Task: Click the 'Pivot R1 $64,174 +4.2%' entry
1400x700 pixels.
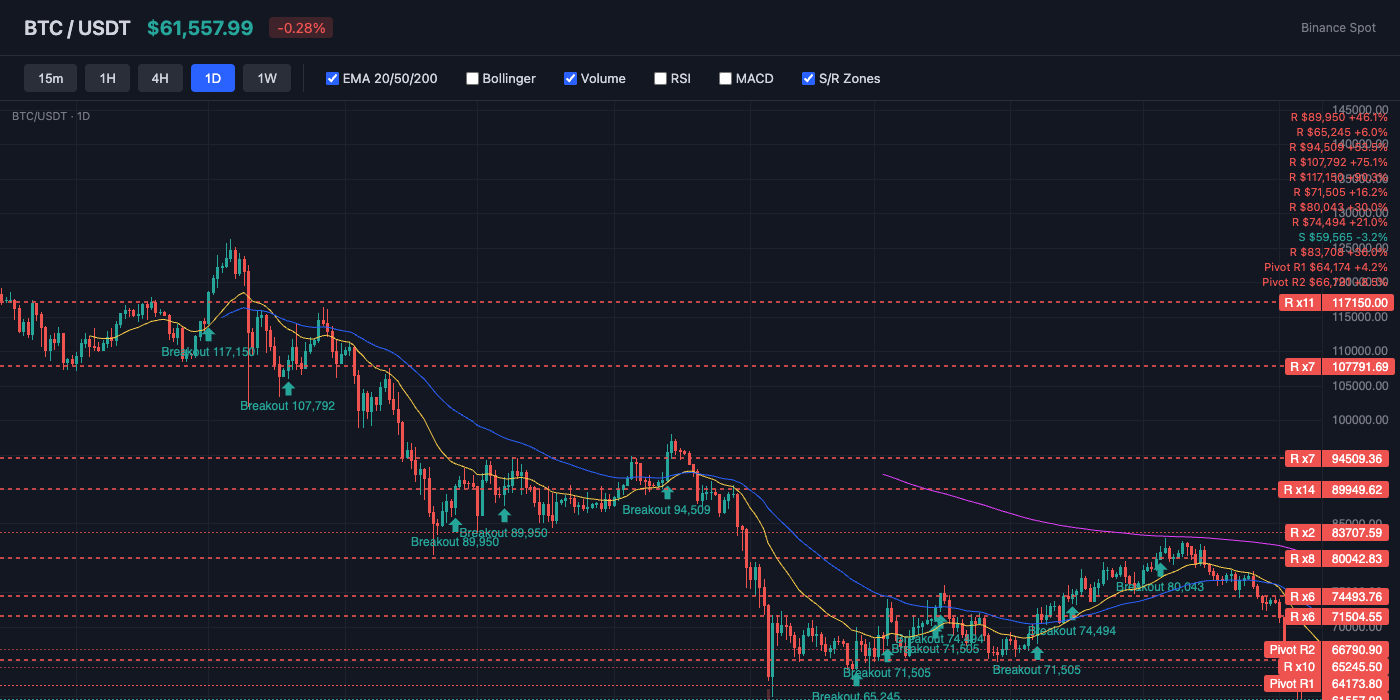Action: 1326,267
